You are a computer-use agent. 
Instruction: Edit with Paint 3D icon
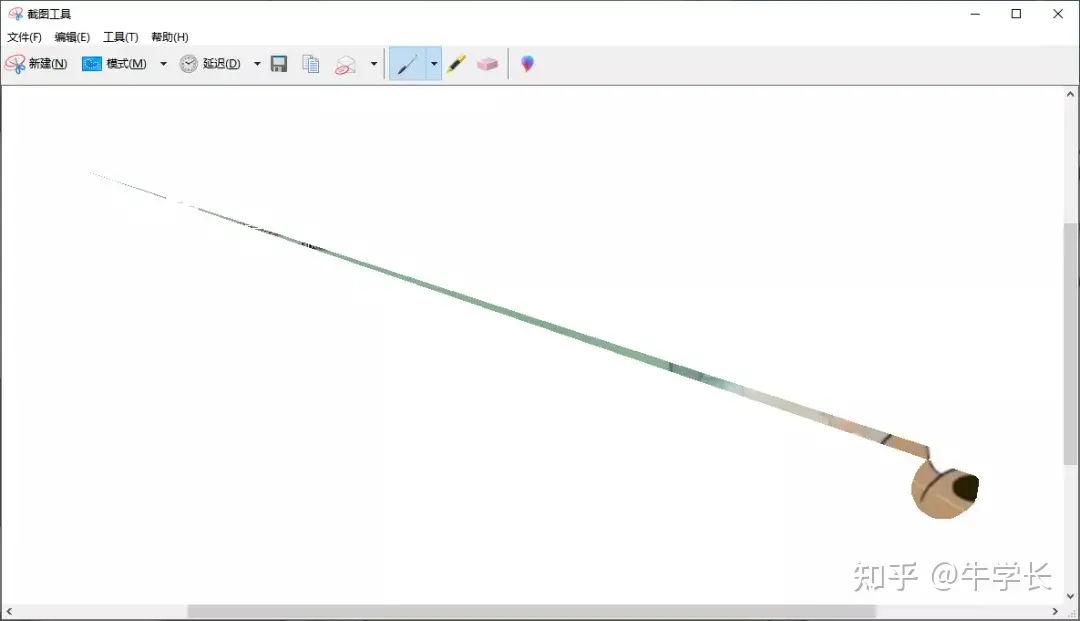pyautogui.click(x=527, y=64)
